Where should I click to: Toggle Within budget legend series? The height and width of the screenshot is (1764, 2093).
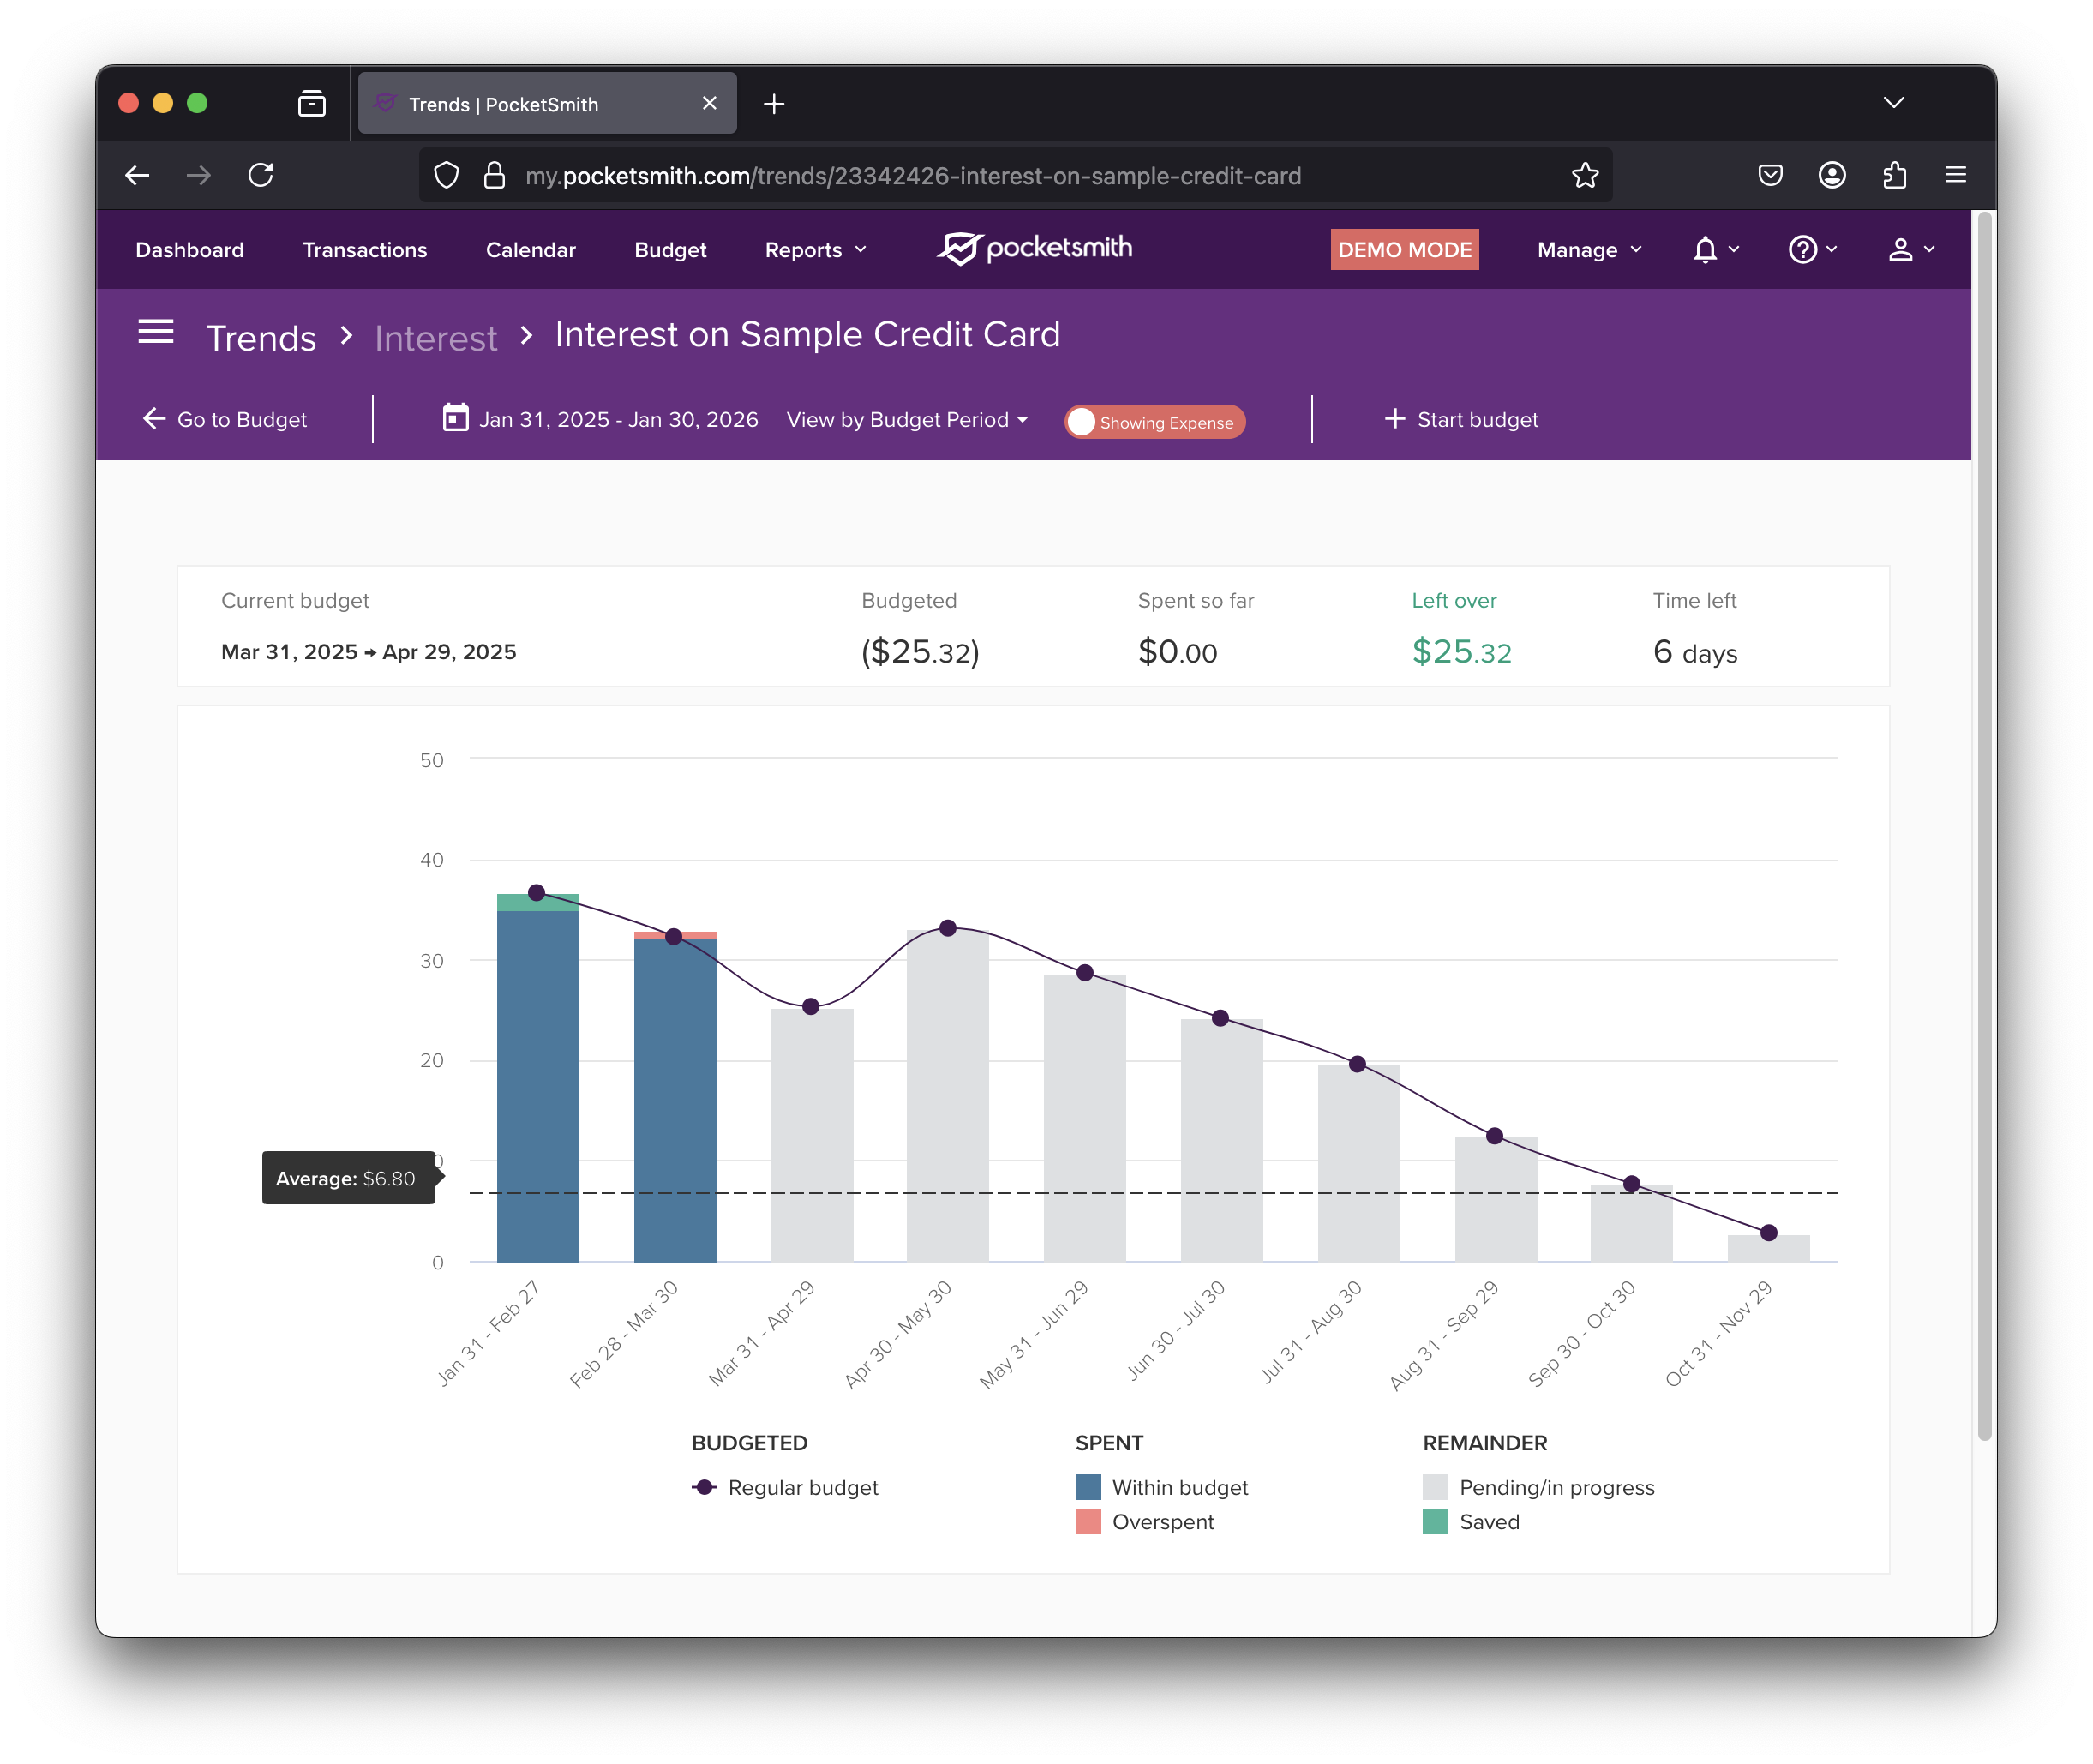[1179, 1487]
